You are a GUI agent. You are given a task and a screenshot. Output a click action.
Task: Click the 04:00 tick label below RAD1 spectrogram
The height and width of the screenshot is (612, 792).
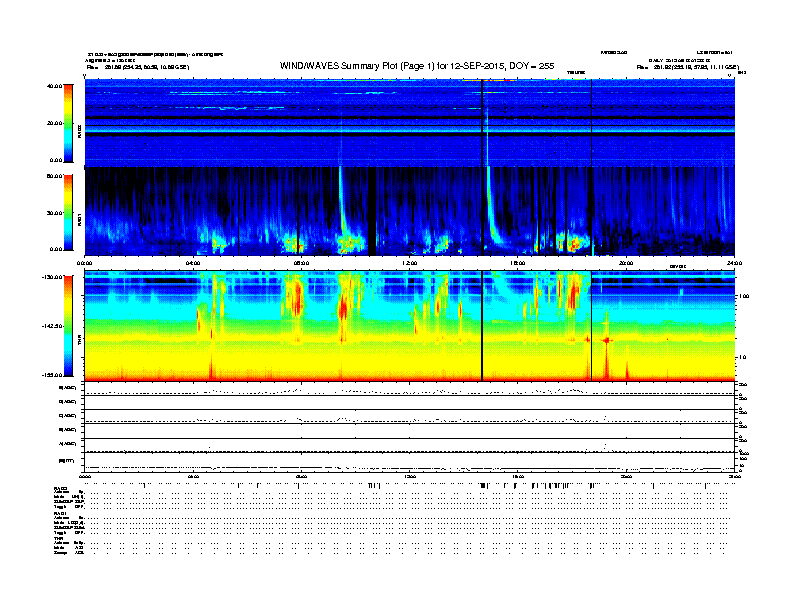pyautogui.click(x=193, y=263)
